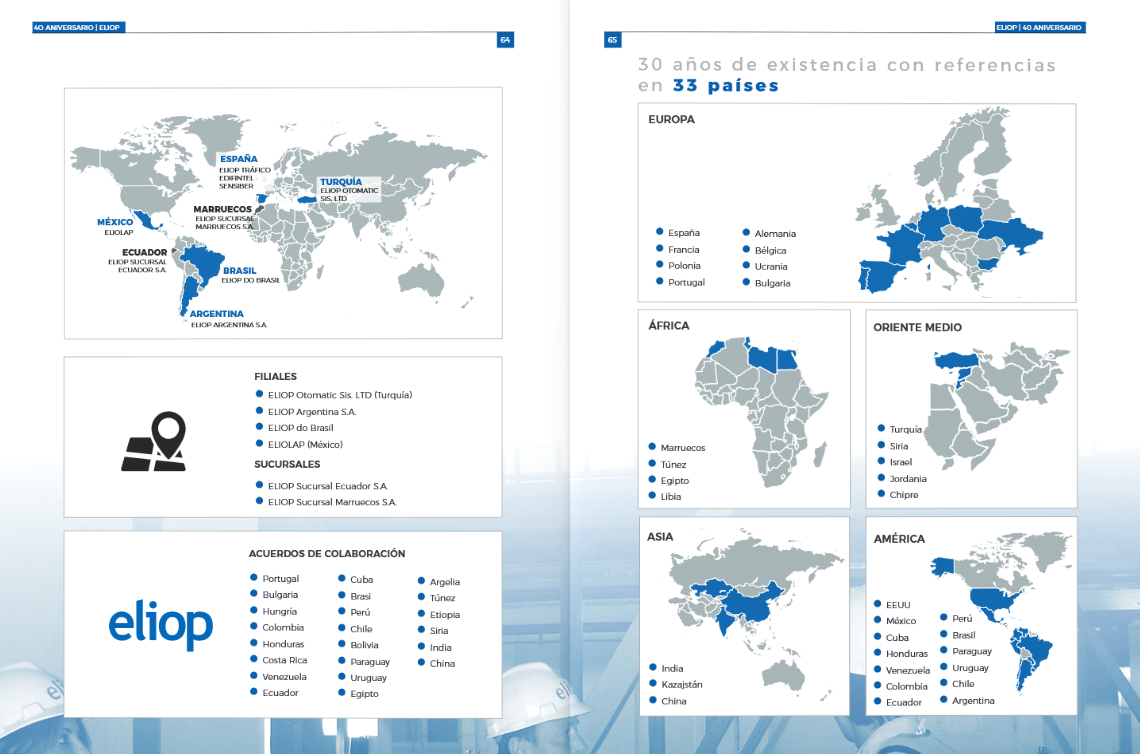Click the FILIALES section heading
Image resolution: width=1140 pixels, height=754 pixels.
pyautogui.click(x=275, y=377)
